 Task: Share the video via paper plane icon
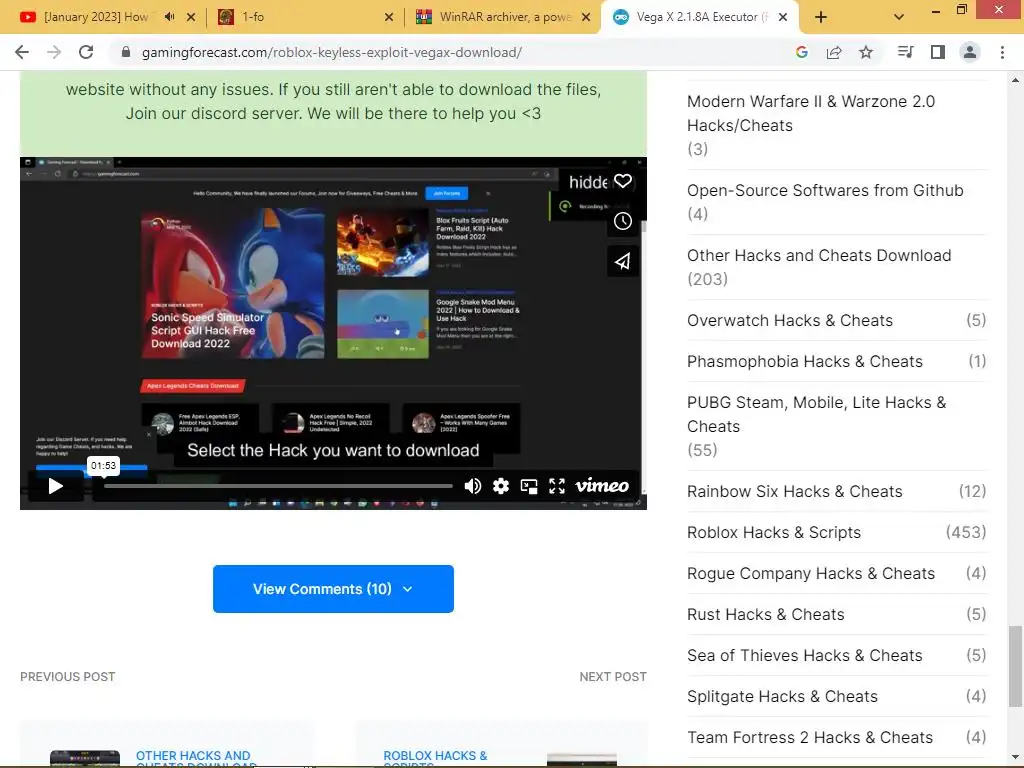click(623, 261)
